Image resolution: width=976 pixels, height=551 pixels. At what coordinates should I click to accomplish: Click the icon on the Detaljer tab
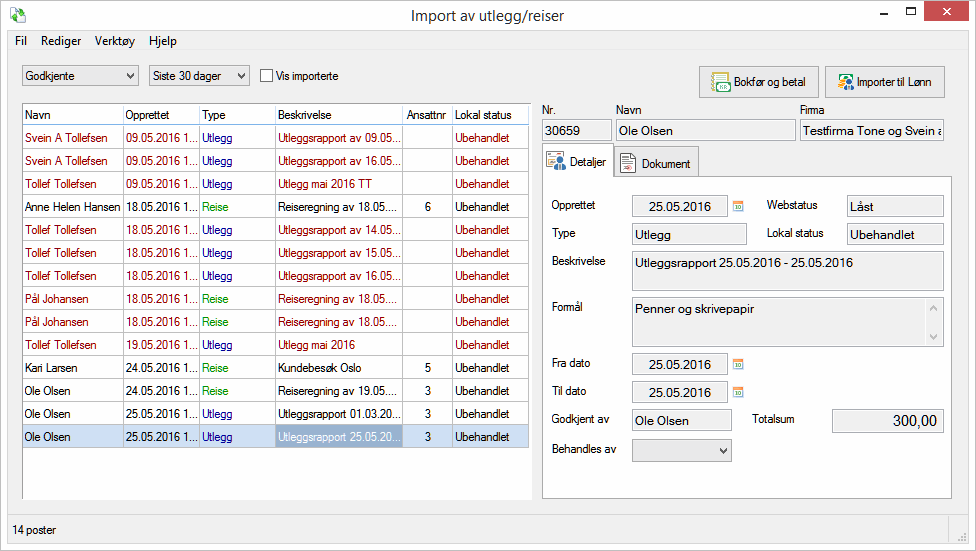(x=556, y=161)
